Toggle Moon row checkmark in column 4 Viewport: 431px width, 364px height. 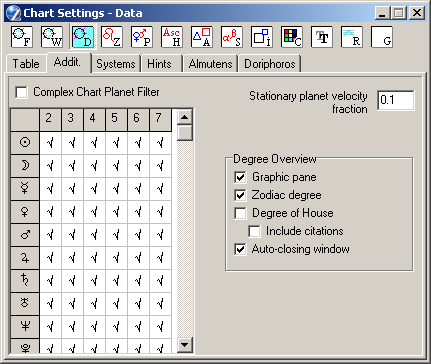coord(94,165)
